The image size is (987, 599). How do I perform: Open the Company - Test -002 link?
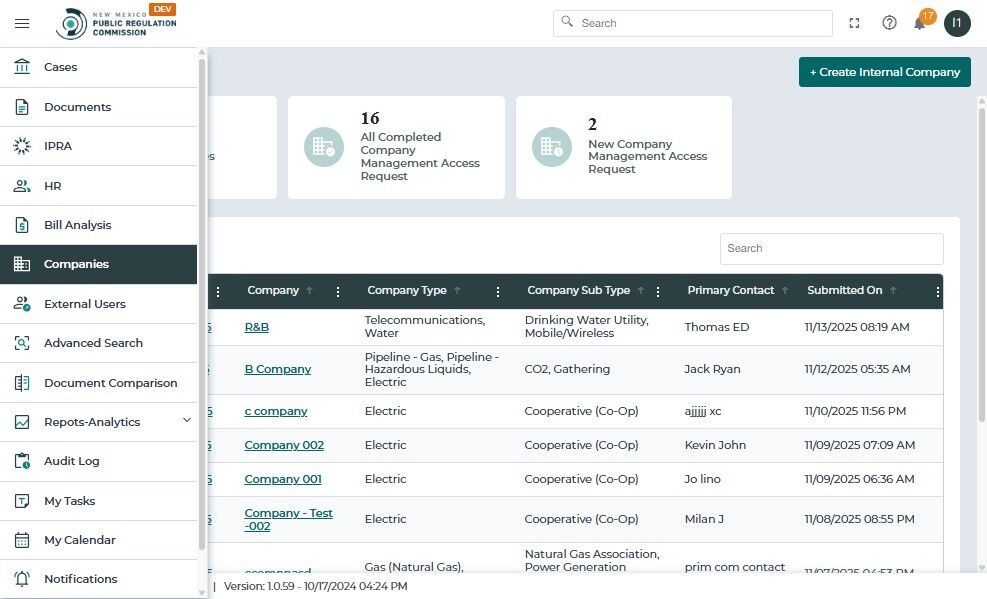point(288,520)
